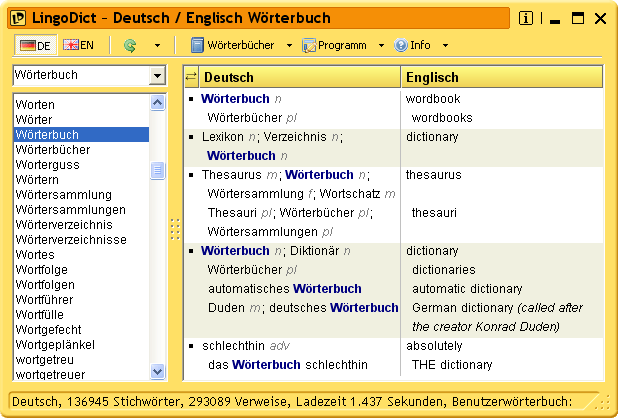Click the Info help icon

point(401,45)
